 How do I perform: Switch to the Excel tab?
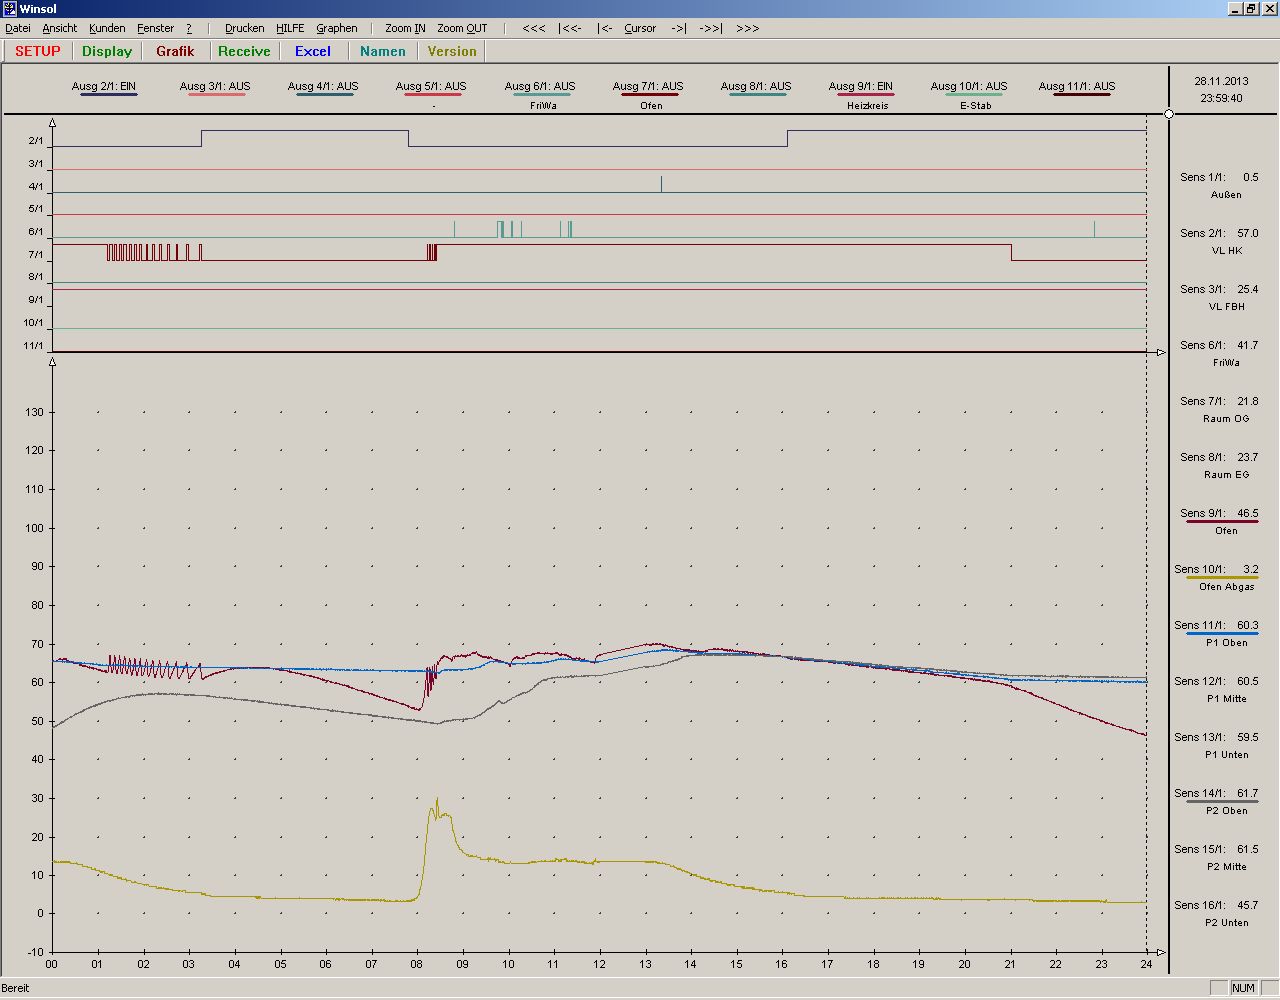pos(312,51)
